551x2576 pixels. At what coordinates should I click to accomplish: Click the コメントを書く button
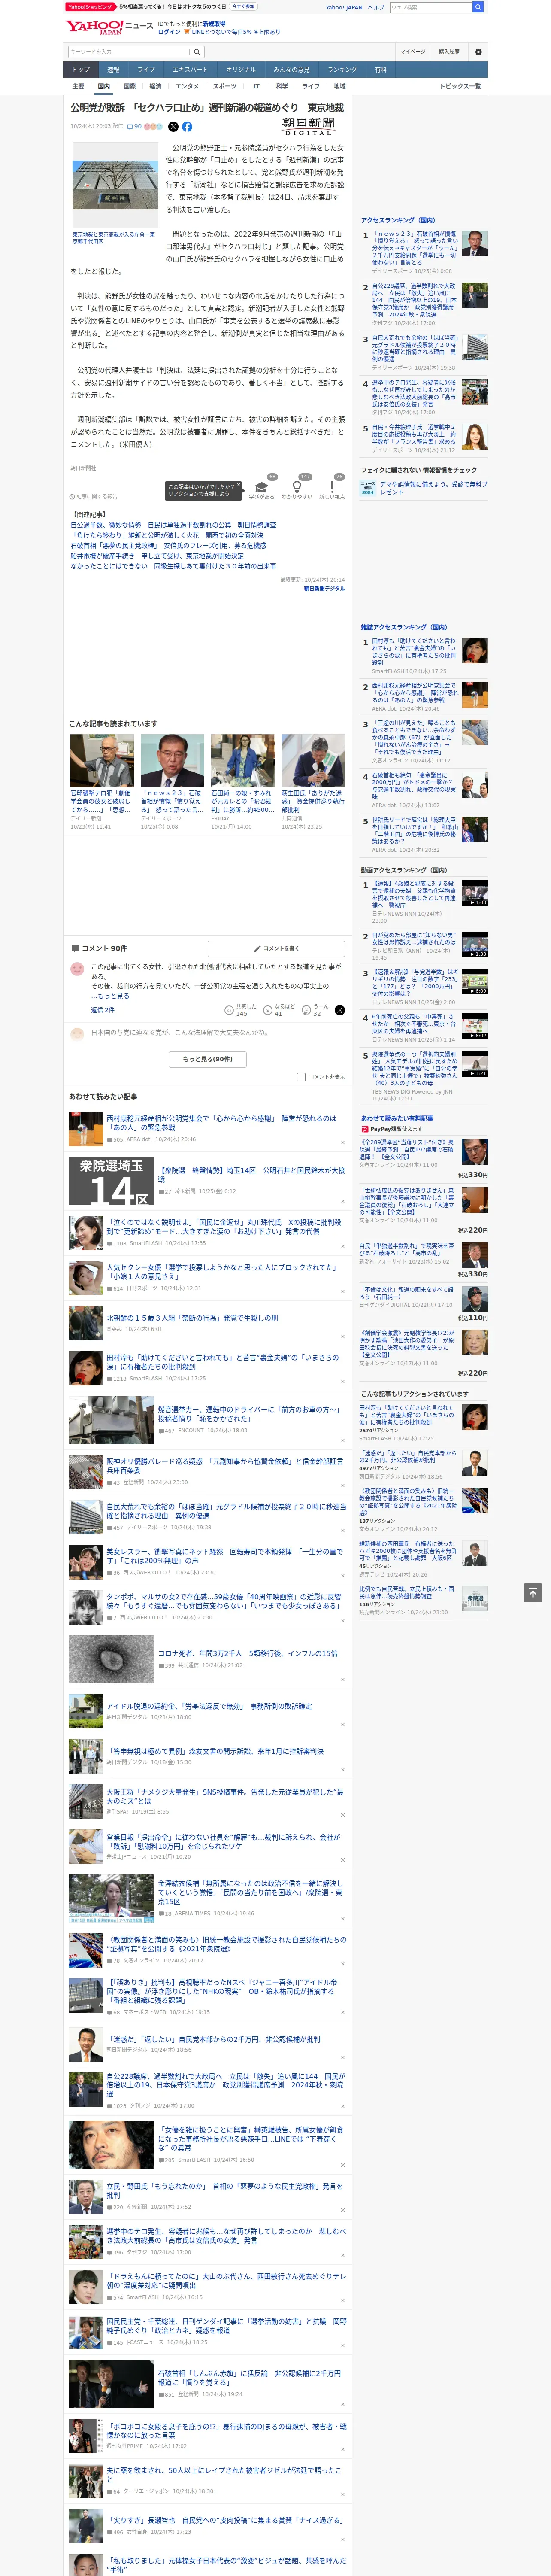(276, 948)
